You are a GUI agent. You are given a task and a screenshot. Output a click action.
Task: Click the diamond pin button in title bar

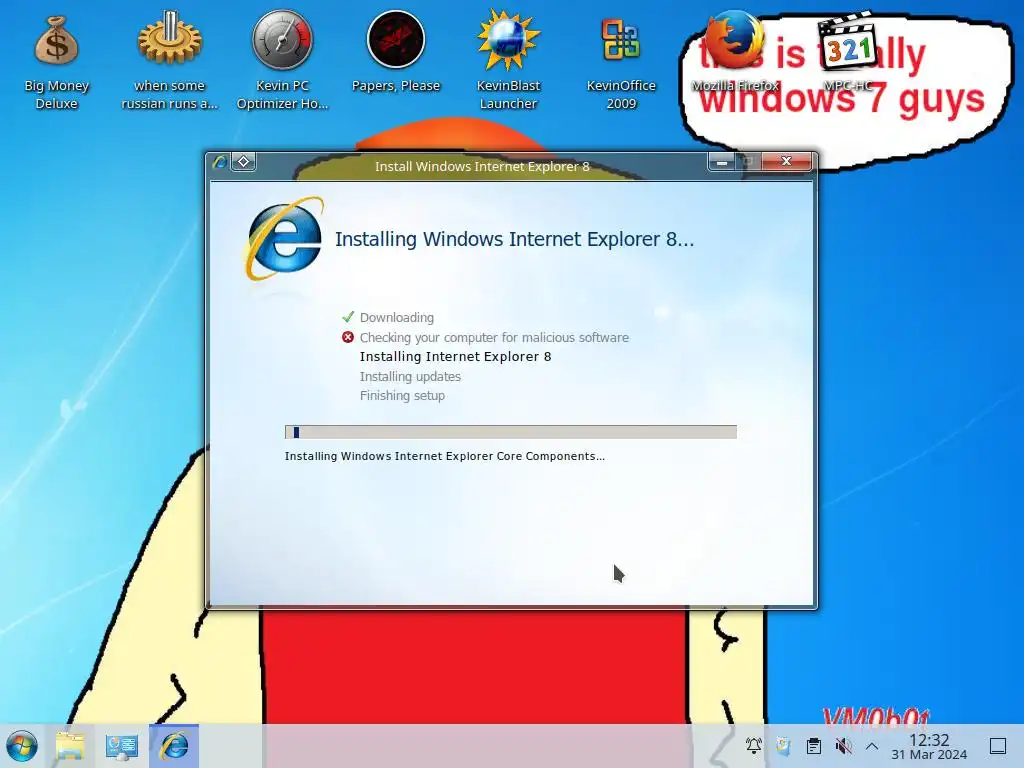[x=244, y=161]
